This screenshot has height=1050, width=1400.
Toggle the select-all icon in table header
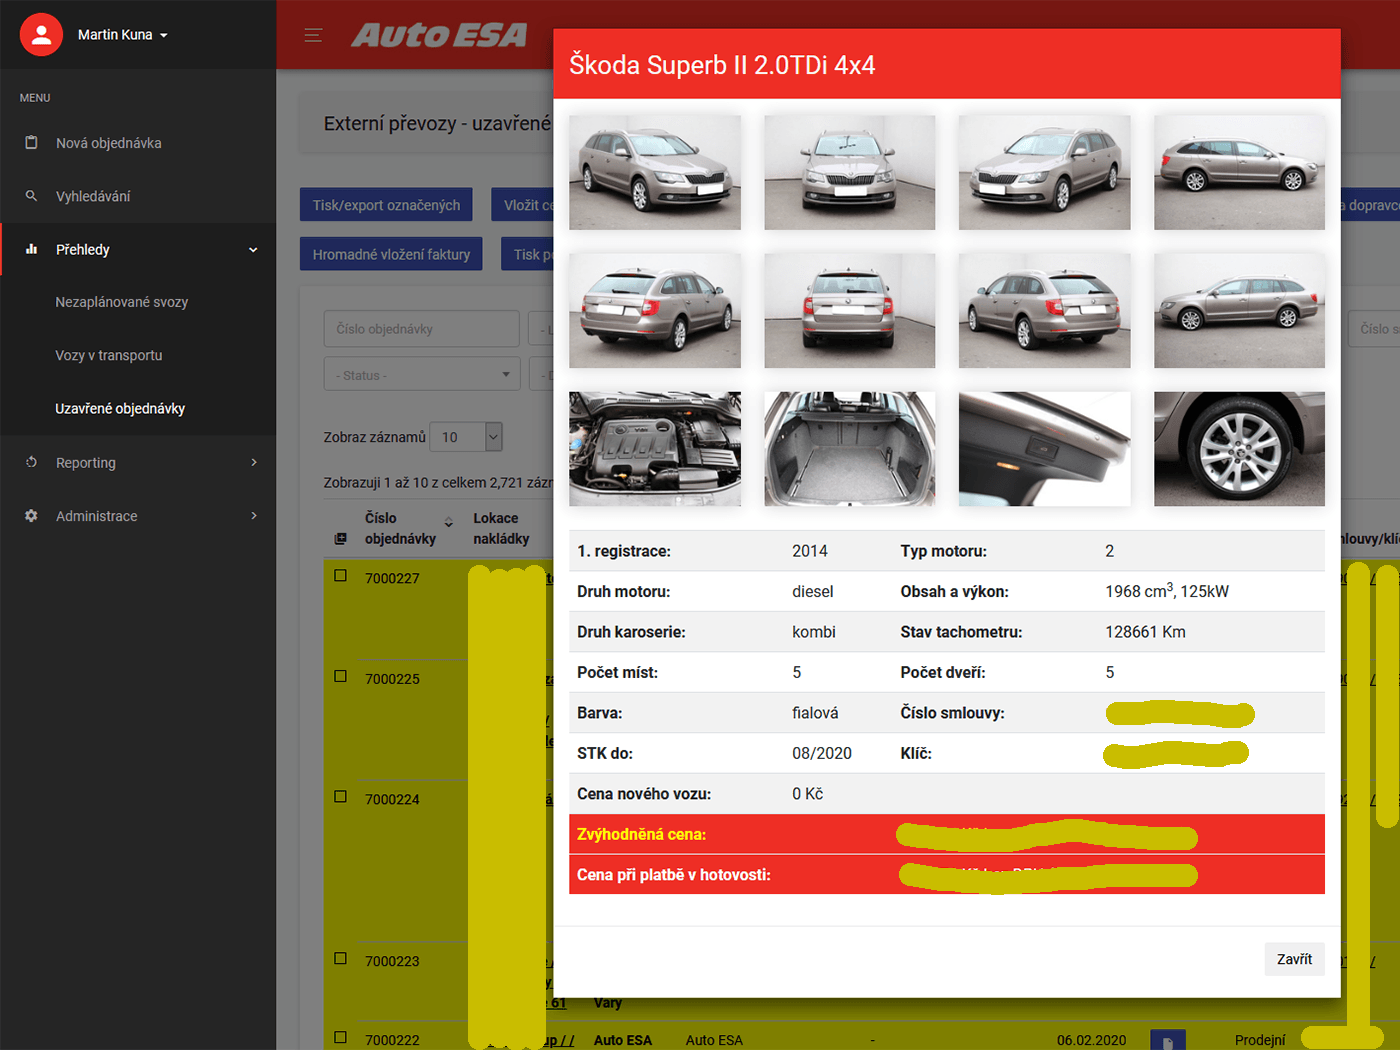click(x=340, y=539)
